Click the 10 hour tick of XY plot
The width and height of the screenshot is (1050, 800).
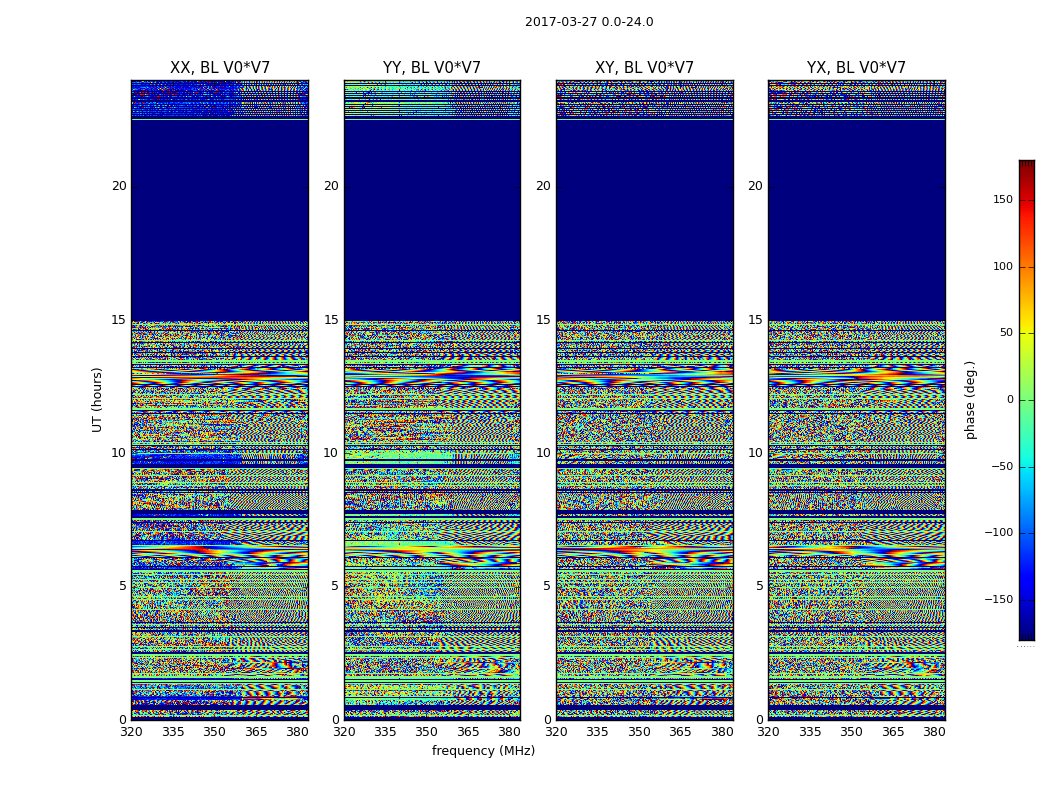pos(543,453)
